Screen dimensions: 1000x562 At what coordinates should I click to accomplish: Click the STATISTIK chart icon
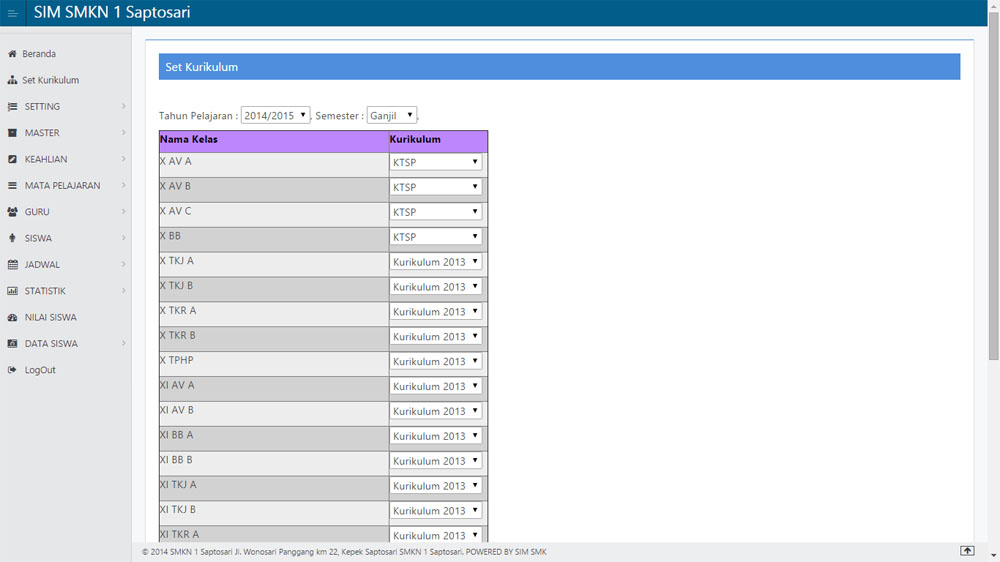pos(12,291)
